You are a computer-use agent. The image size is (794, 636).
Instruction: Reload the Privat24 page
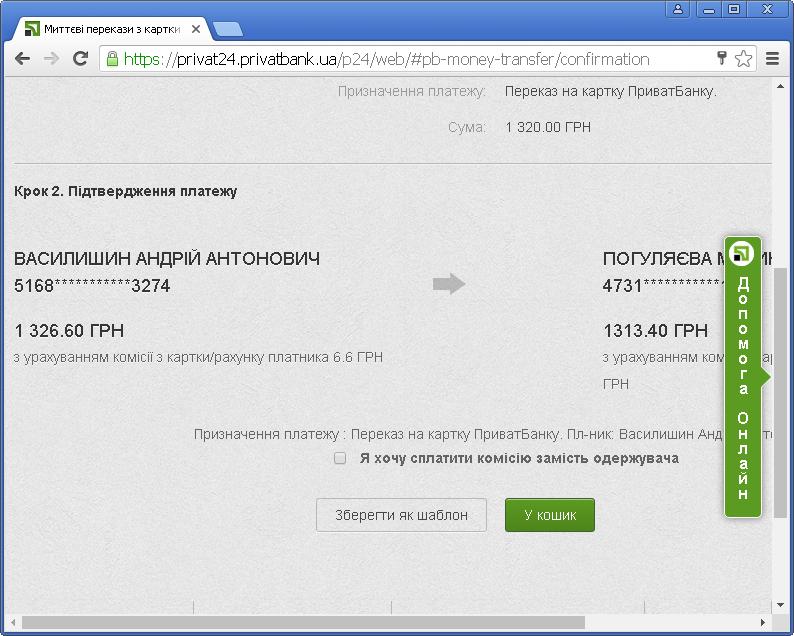point(80,59)
